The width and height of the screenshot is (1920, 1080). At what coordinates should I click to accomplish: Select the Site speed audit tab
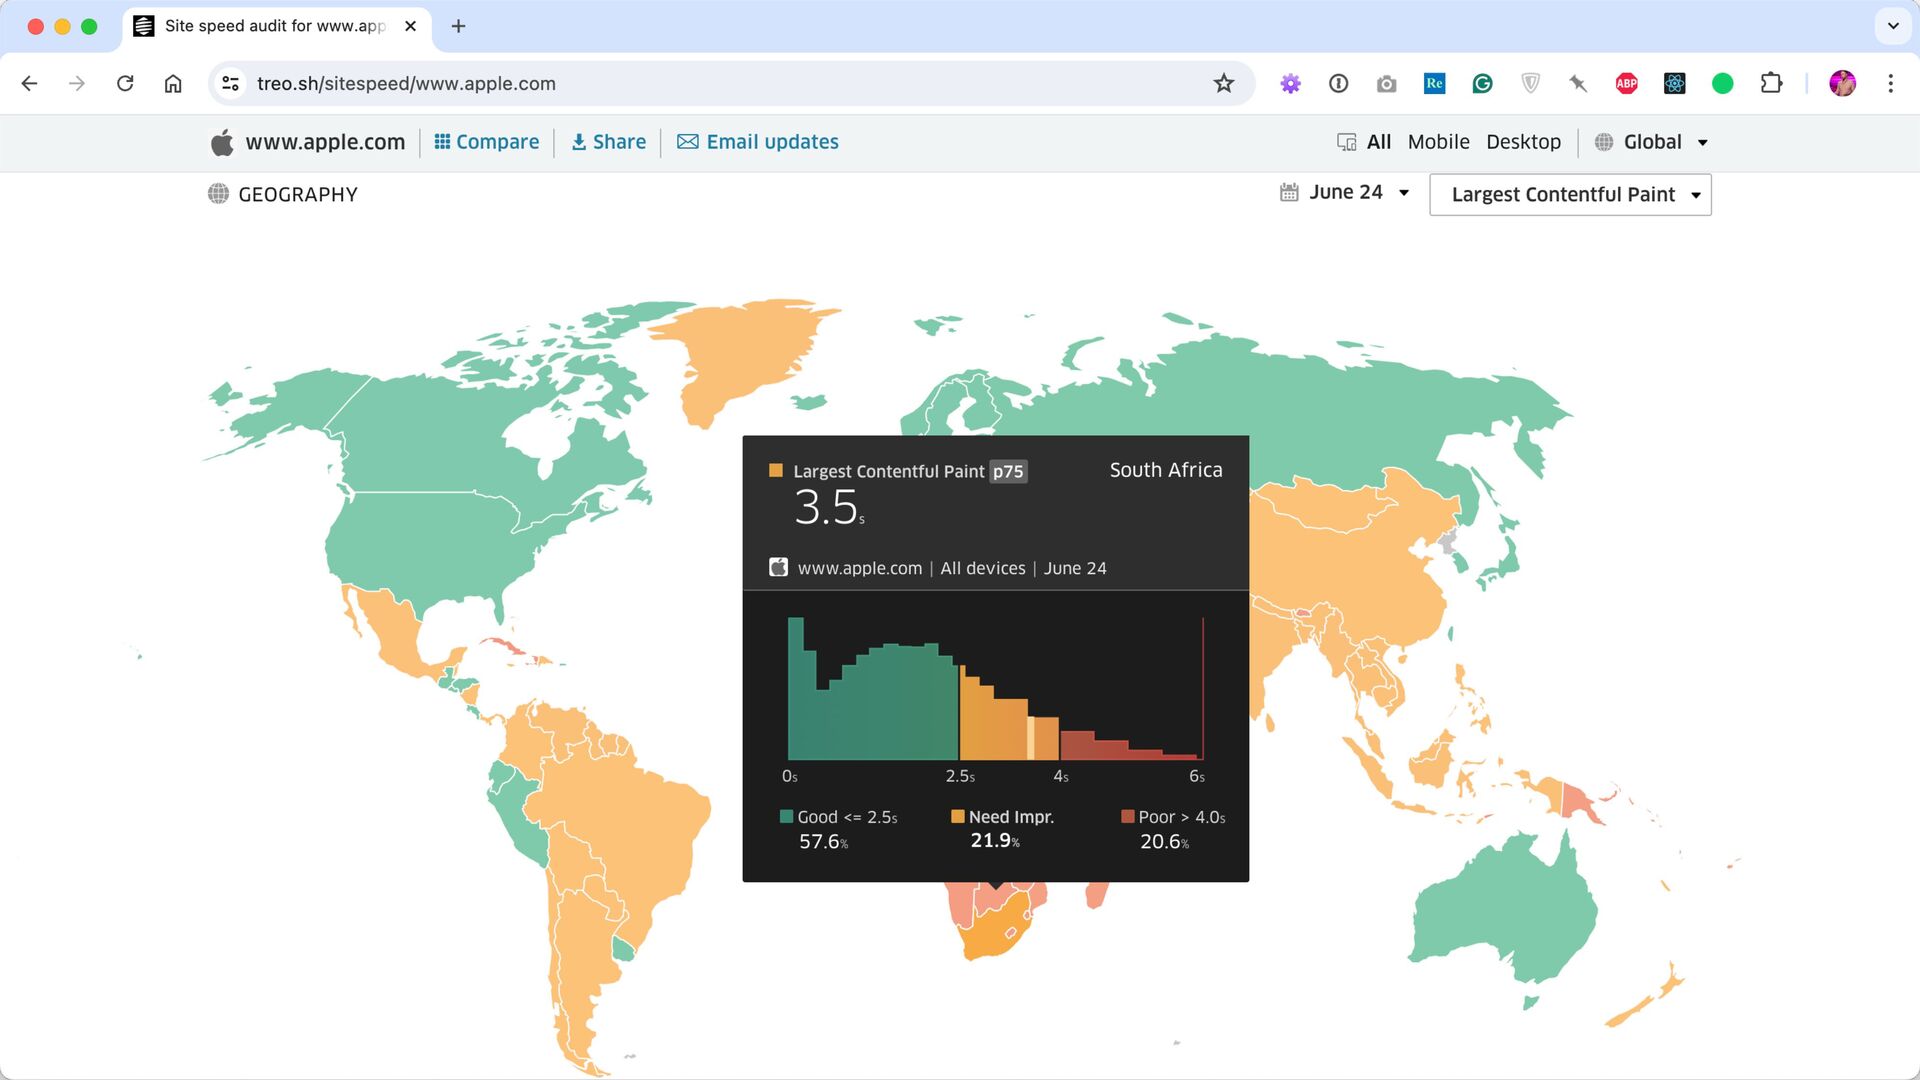[277, 26]
